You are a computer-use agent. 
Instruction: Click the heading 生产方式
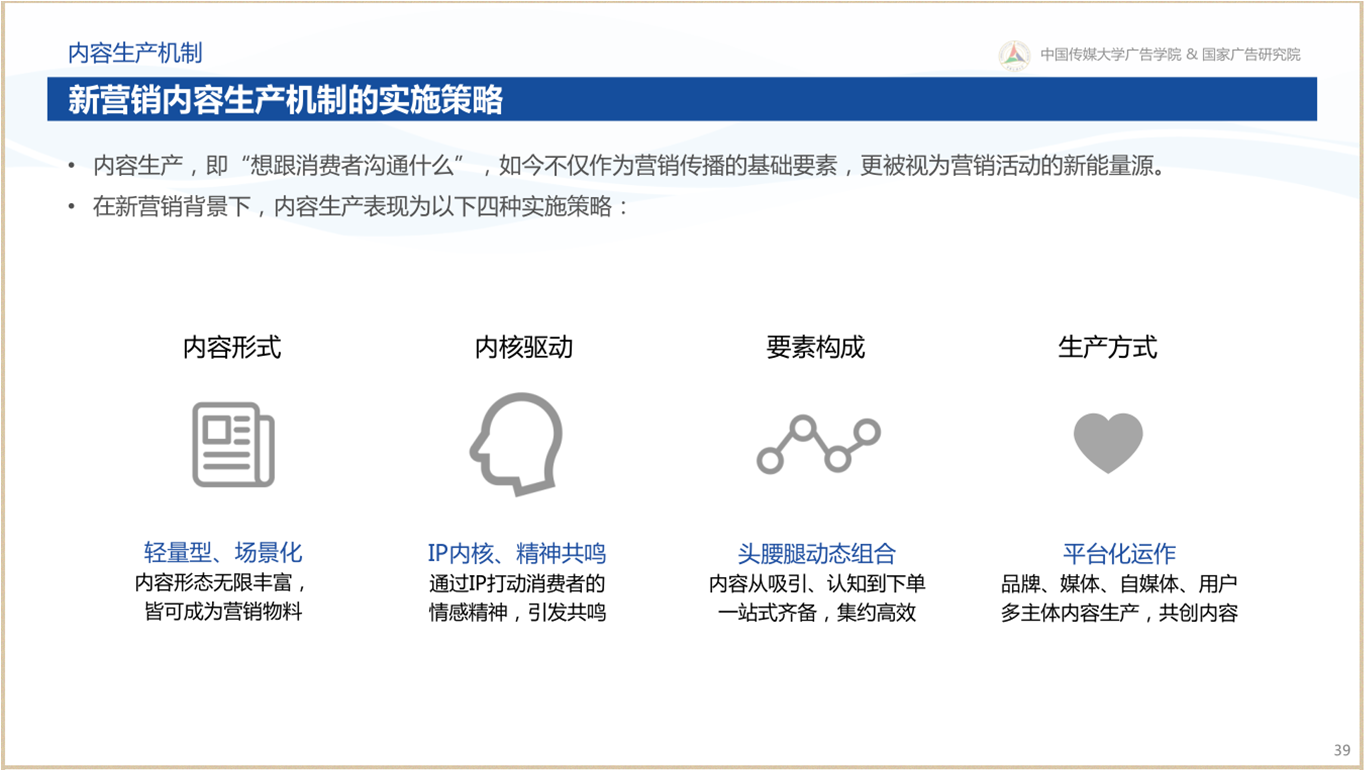(1108, 347)
